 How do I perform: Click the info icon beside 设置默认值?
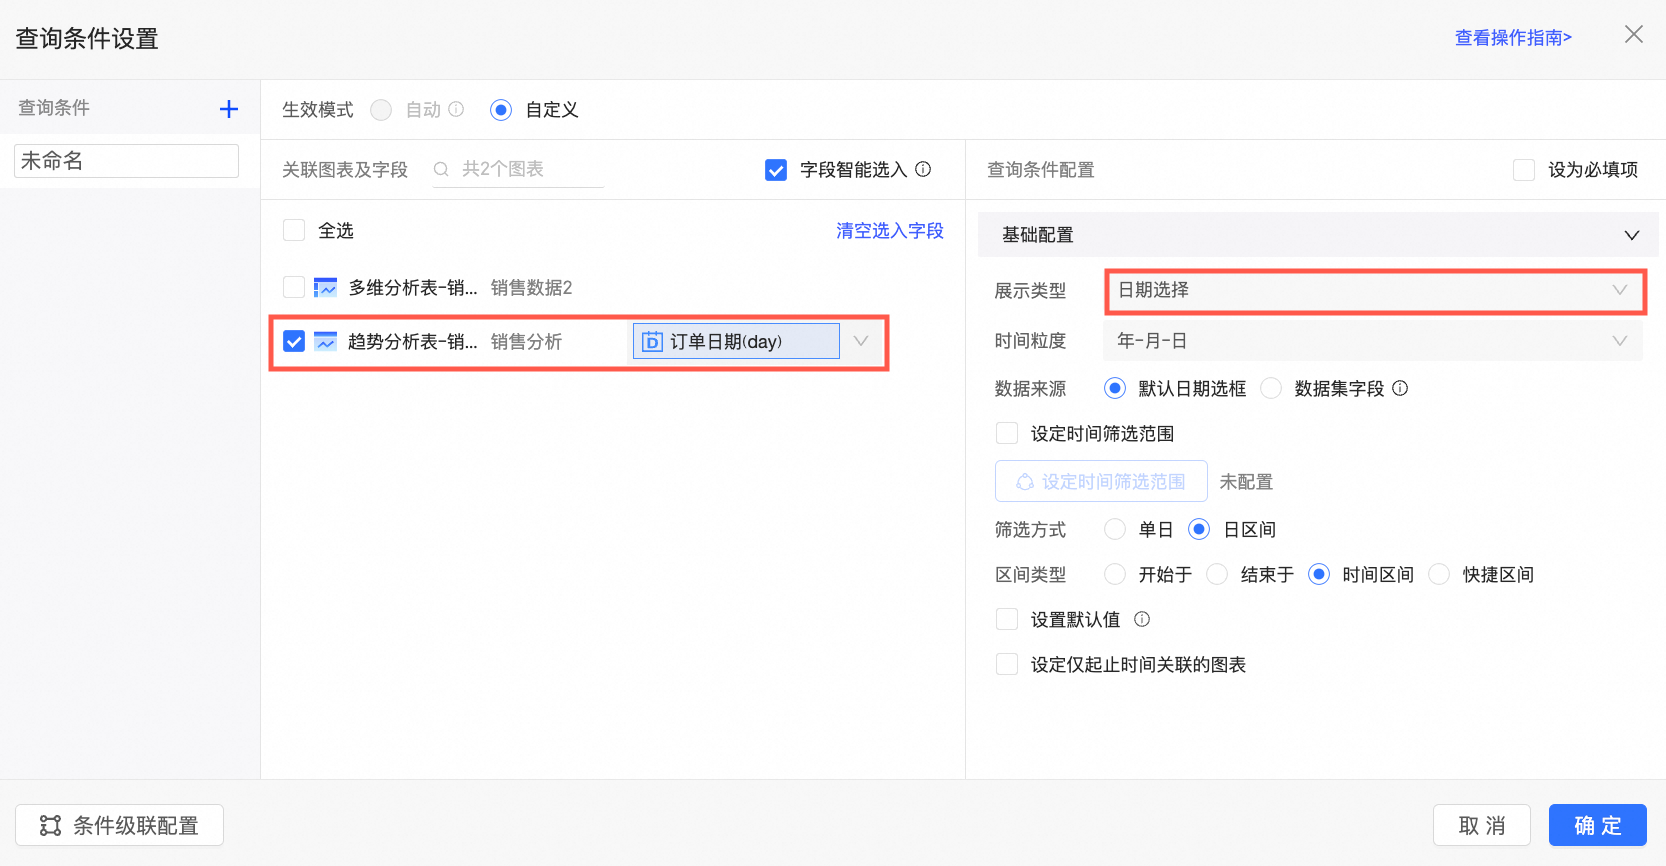point(1142,619)
